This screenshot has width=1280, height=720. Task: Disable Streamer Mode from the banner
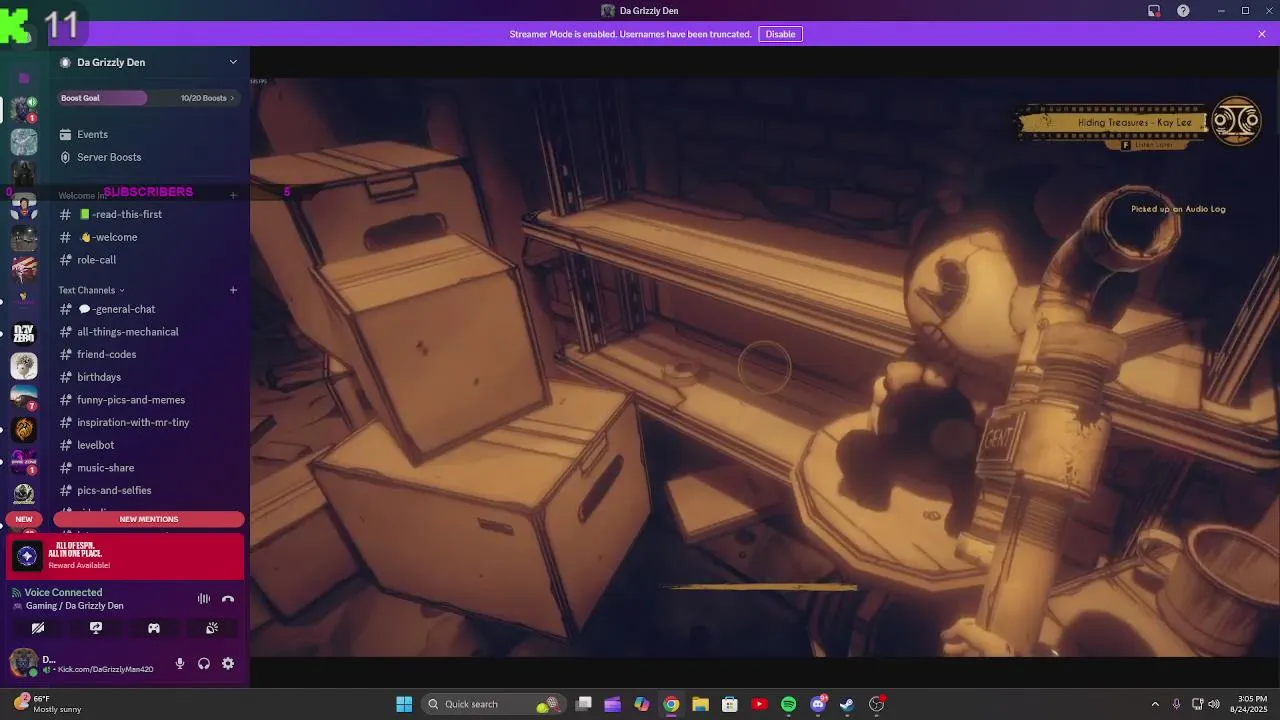point(780,34)
